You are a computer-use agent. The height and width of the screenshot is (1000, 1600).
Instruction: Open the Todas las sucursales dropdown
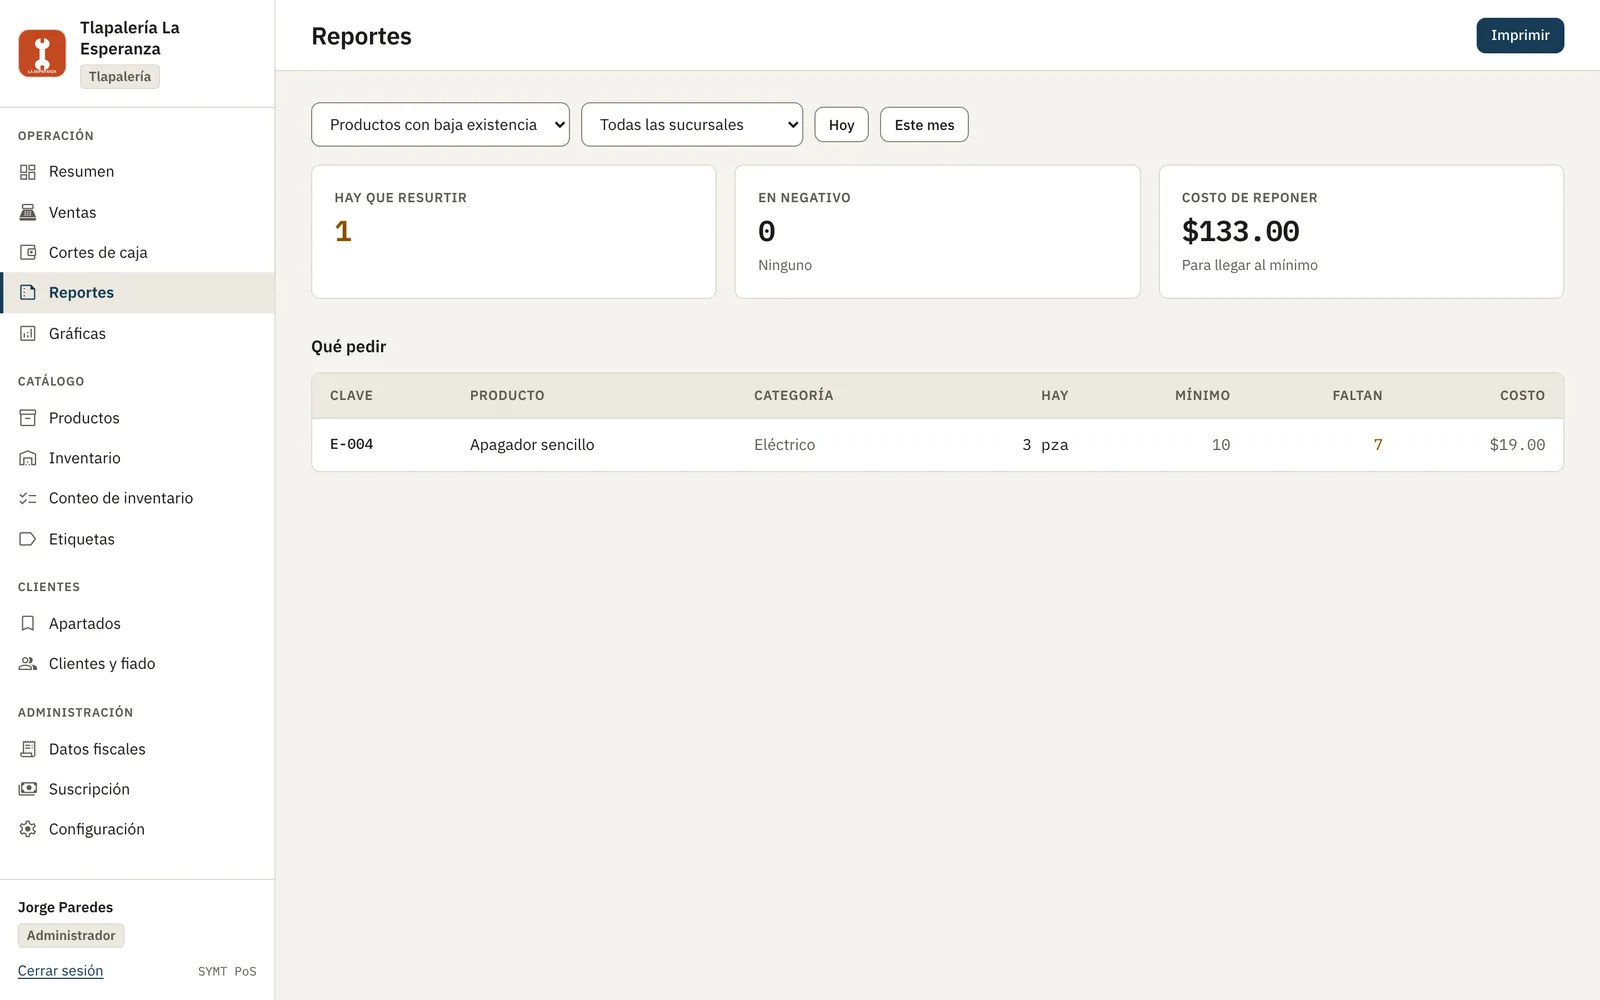(692, 125)
